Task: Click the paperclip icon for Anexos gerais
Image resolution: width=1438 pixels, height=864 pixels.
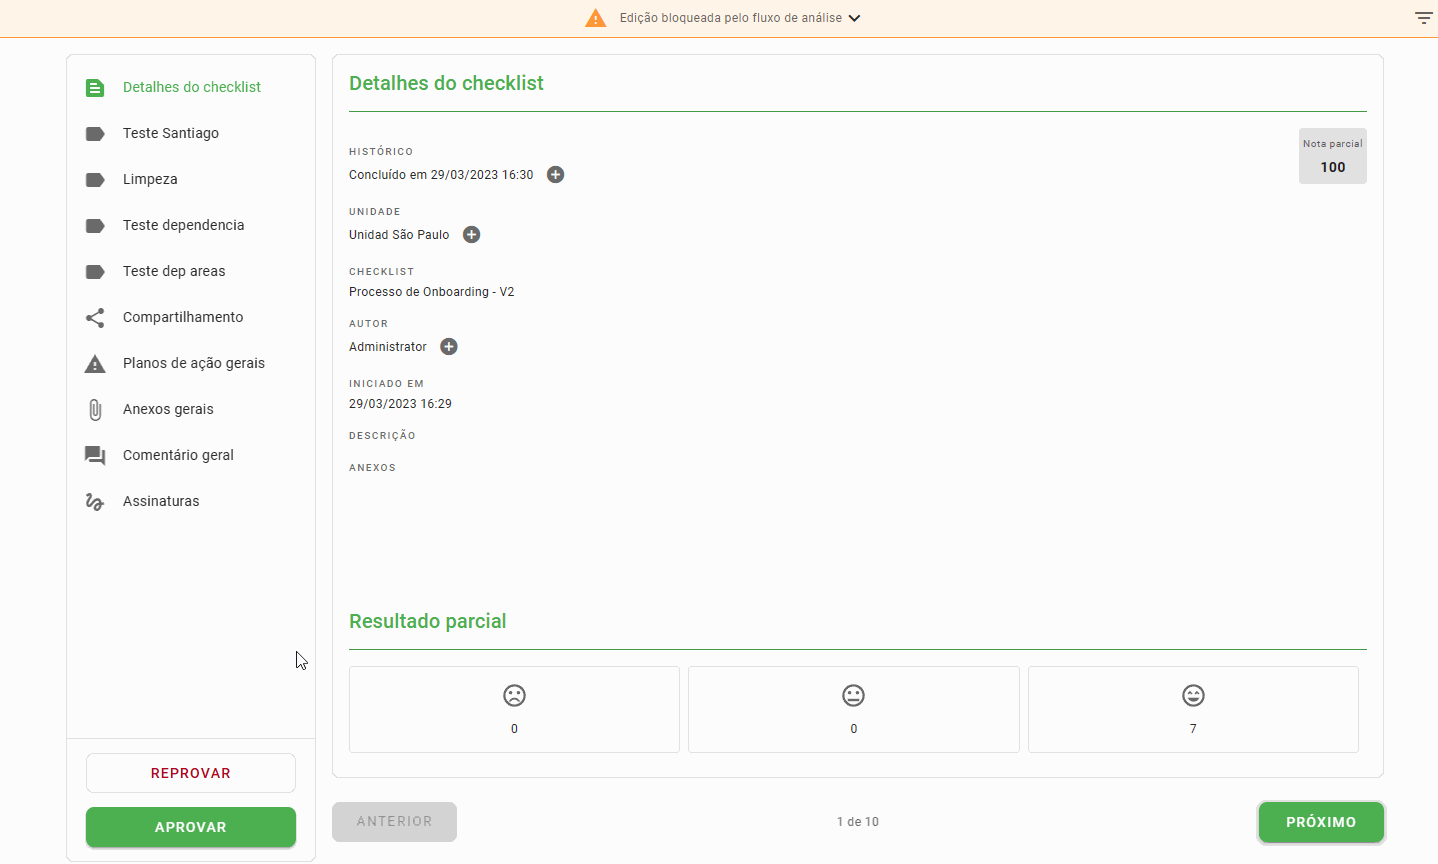Action: [95, 410]
